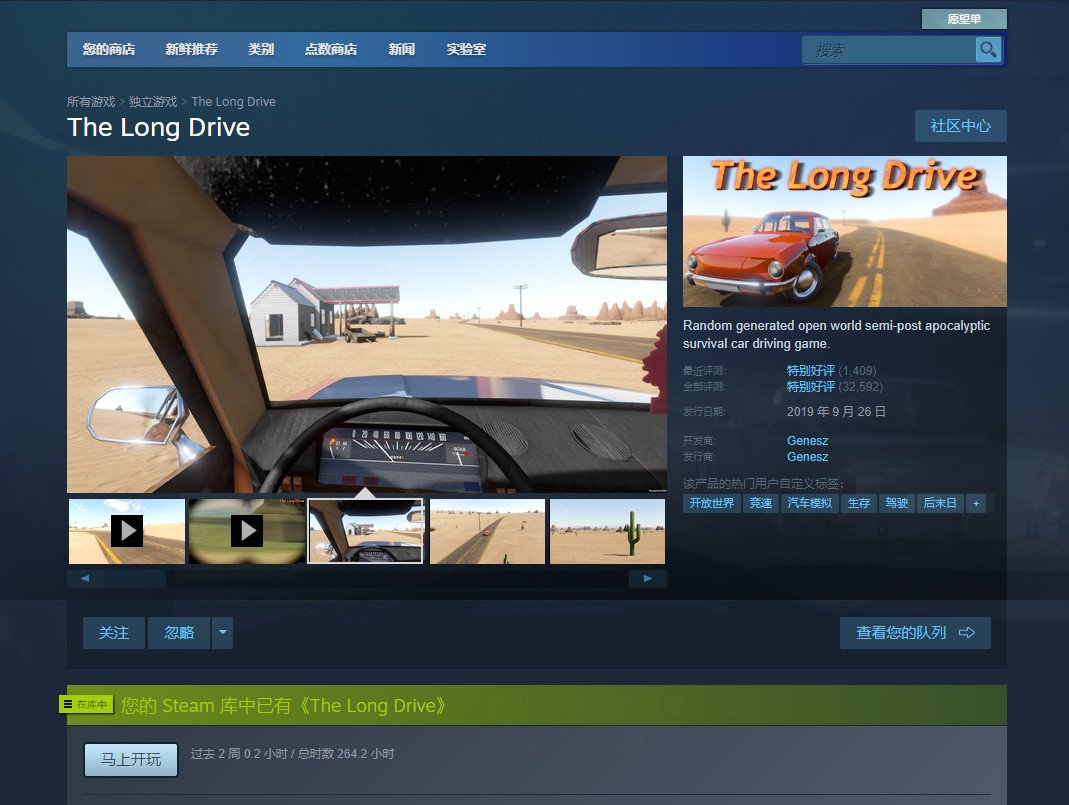Click the 关注 follow button
This screenshot has height=805, width=1069.
[x=114, y=633]
